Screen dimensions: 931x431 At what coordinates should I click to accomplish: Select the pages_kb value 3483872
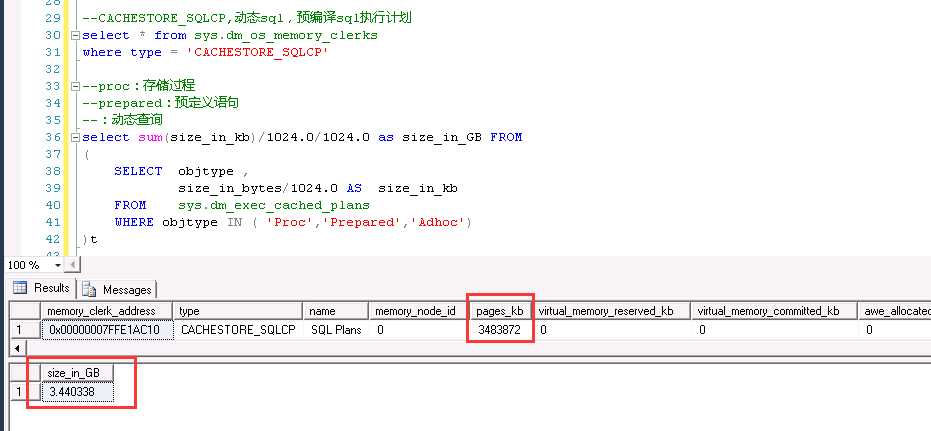pos(500,330)
